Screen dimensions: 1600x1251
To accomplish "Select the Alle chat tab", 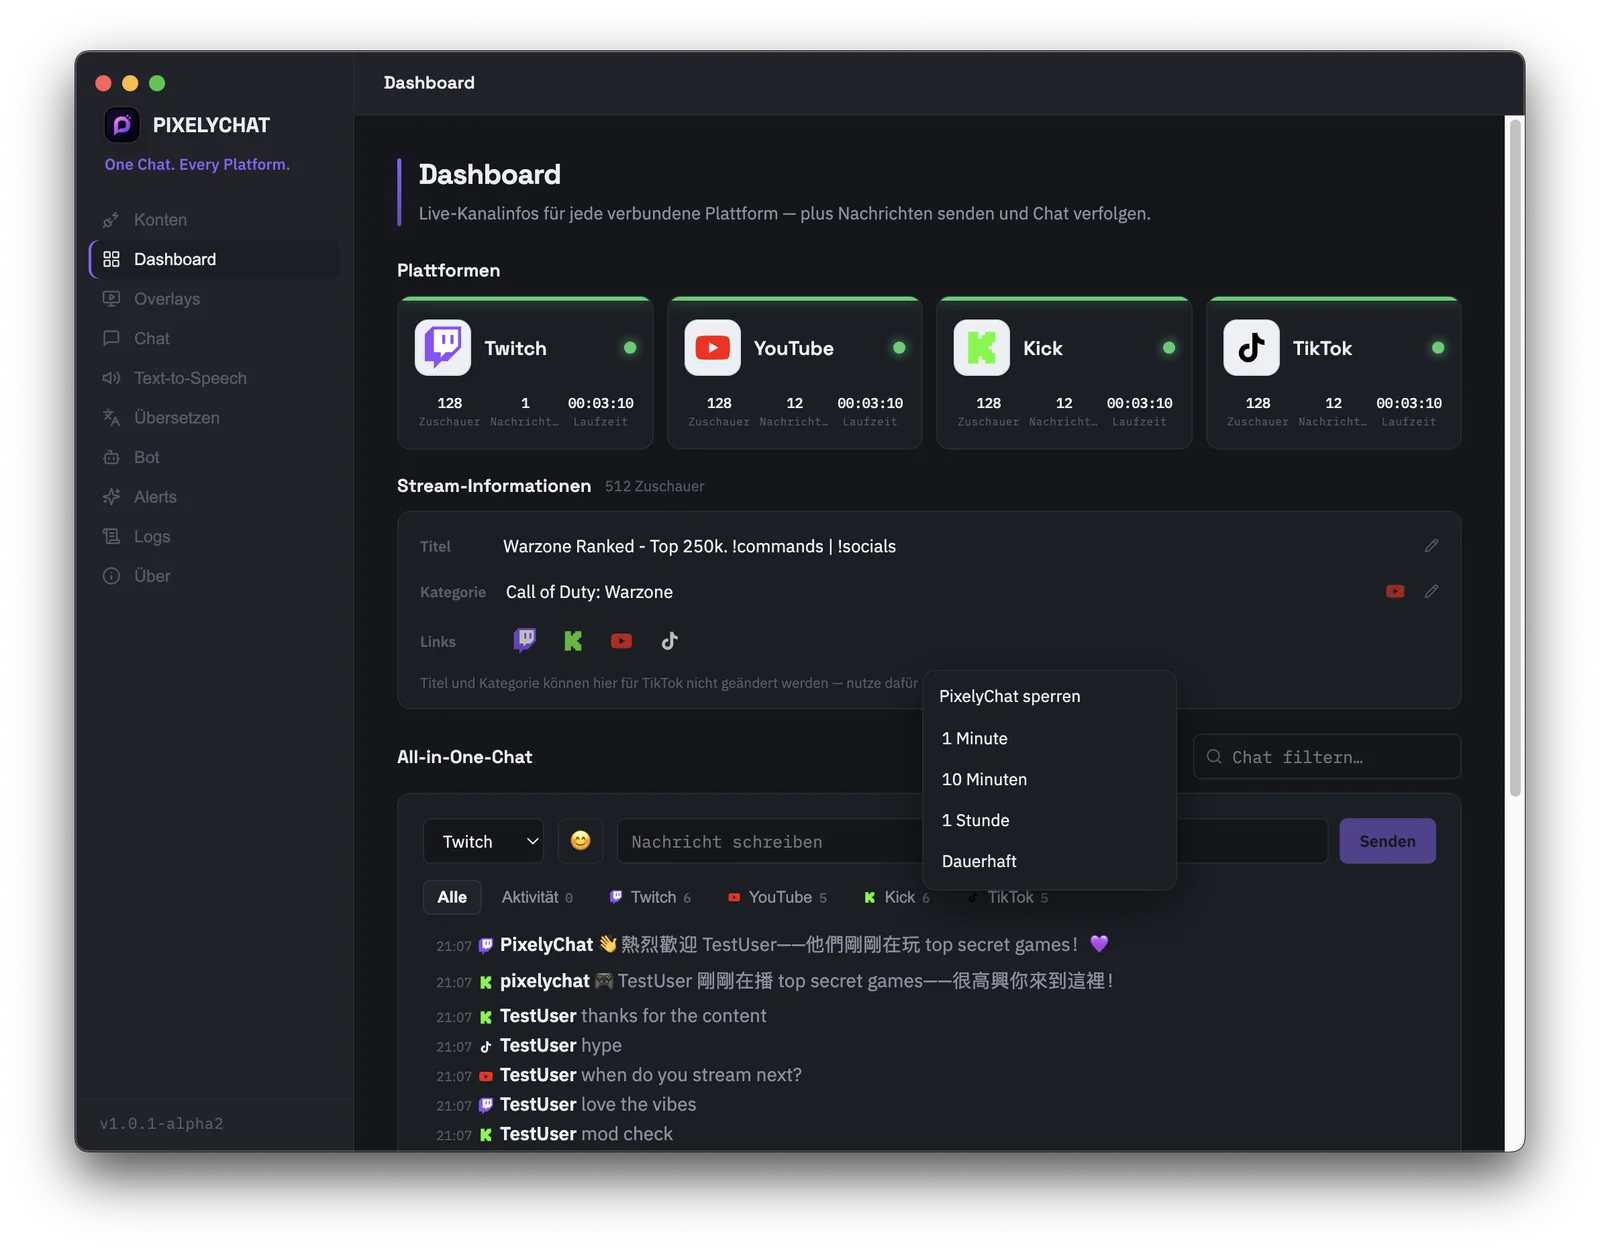I will click(452, 898).
